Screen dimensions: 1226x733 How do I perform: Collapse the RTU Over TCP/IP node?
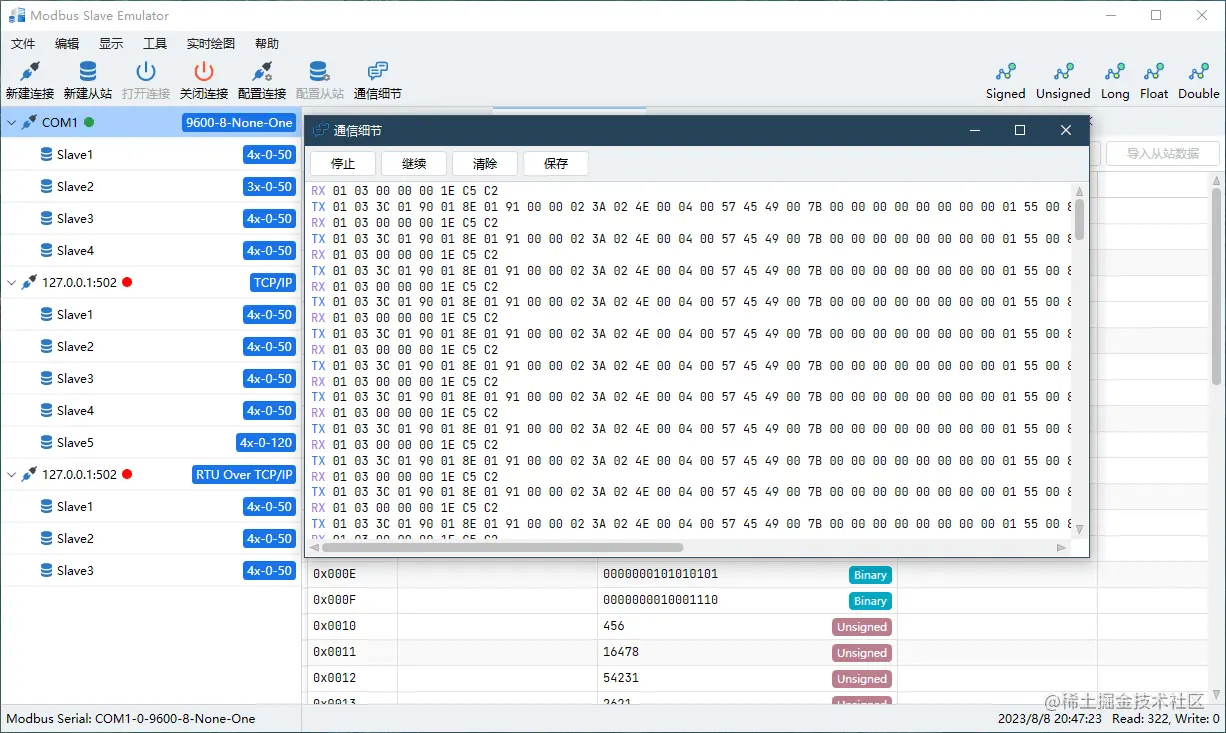11,474
